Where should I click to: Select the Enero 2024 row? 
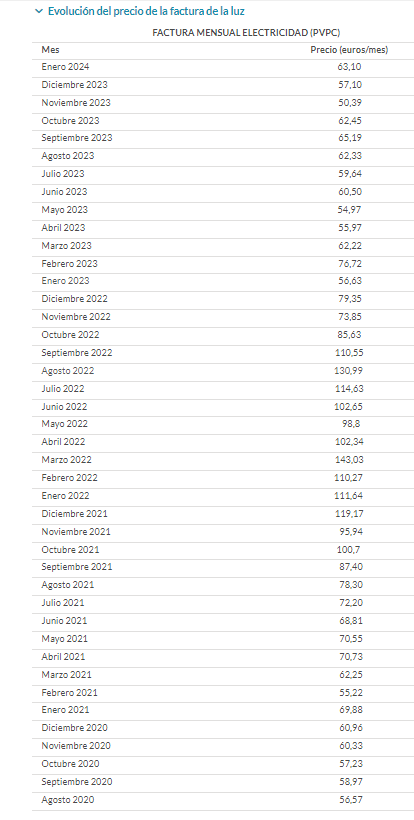pos(223,67)
